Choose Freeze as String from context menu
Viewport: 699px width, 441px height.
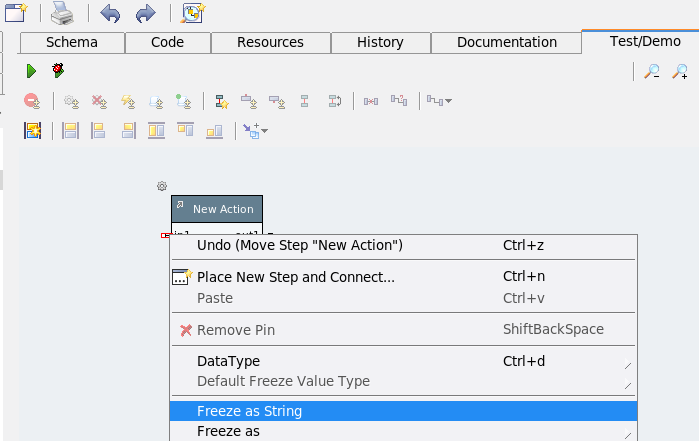(x=250, y=411)
